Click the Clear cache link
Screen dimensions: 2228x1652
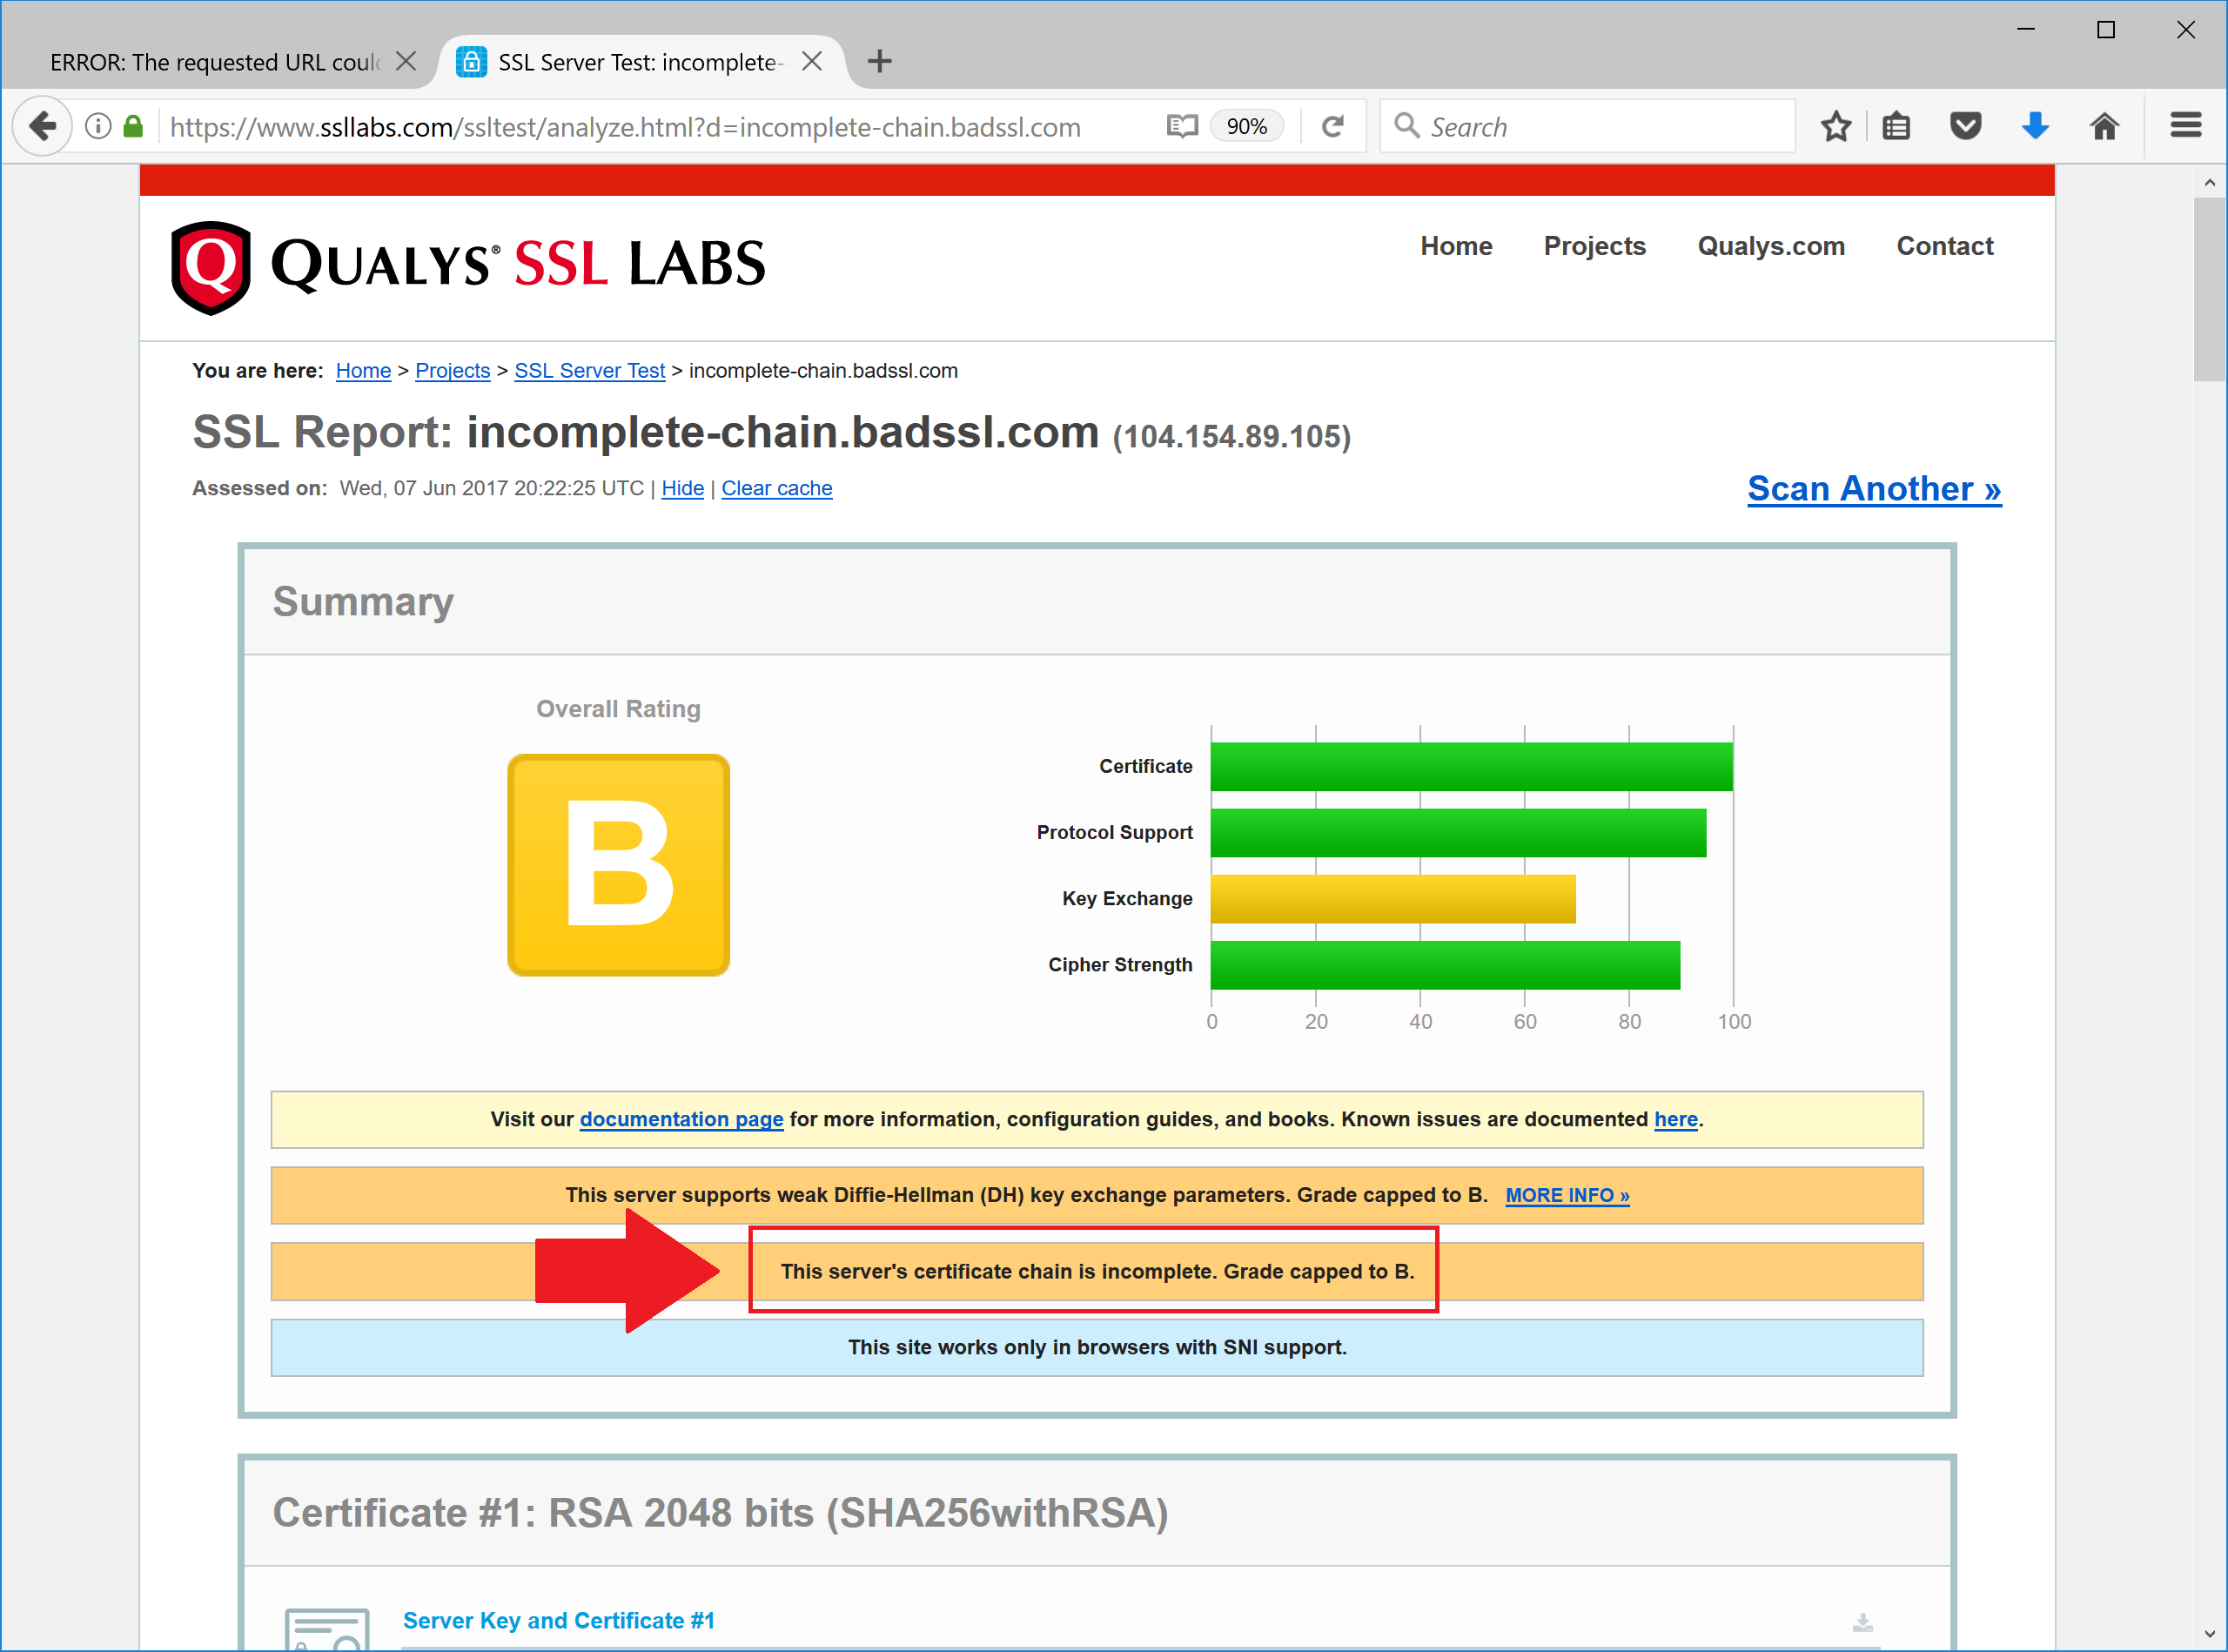[x=777, y=489]
